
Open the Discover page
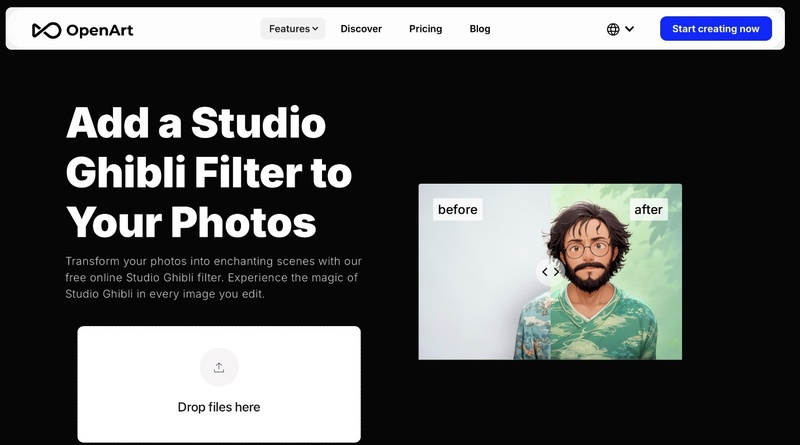click(361, 29)
